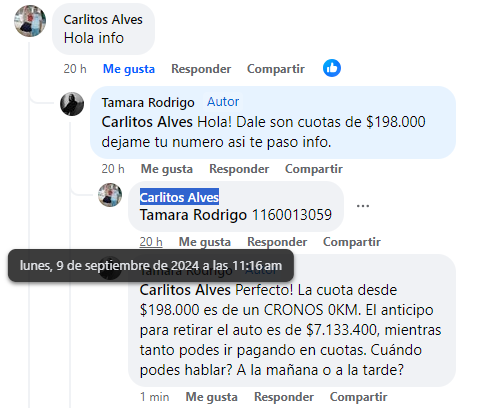
Task: Click Responder under the 1160013059 comment
Action: tap(277, 242)
